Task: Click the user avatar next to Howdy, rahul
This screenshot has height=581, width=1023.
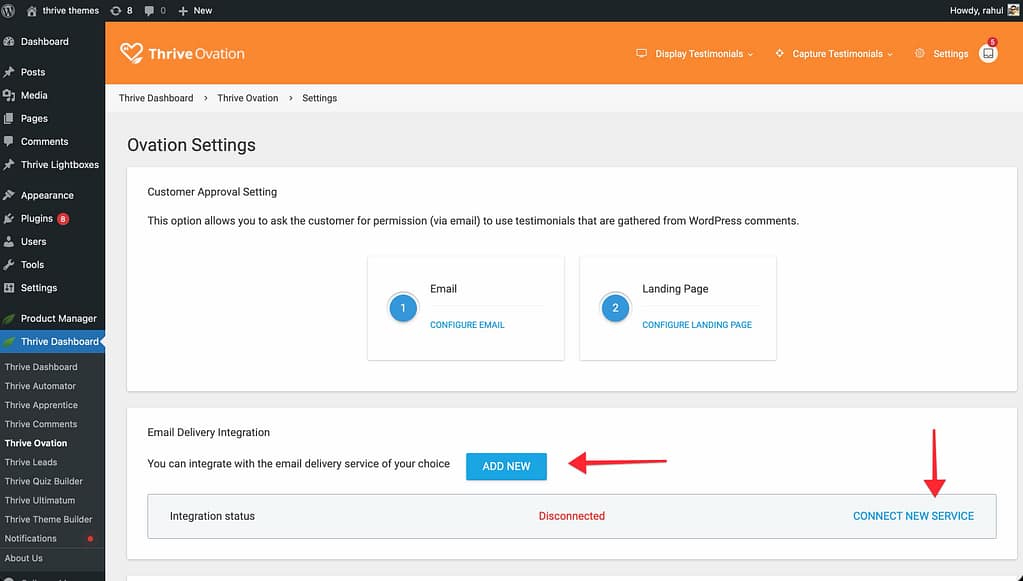Action: (x=1013, y=10)
